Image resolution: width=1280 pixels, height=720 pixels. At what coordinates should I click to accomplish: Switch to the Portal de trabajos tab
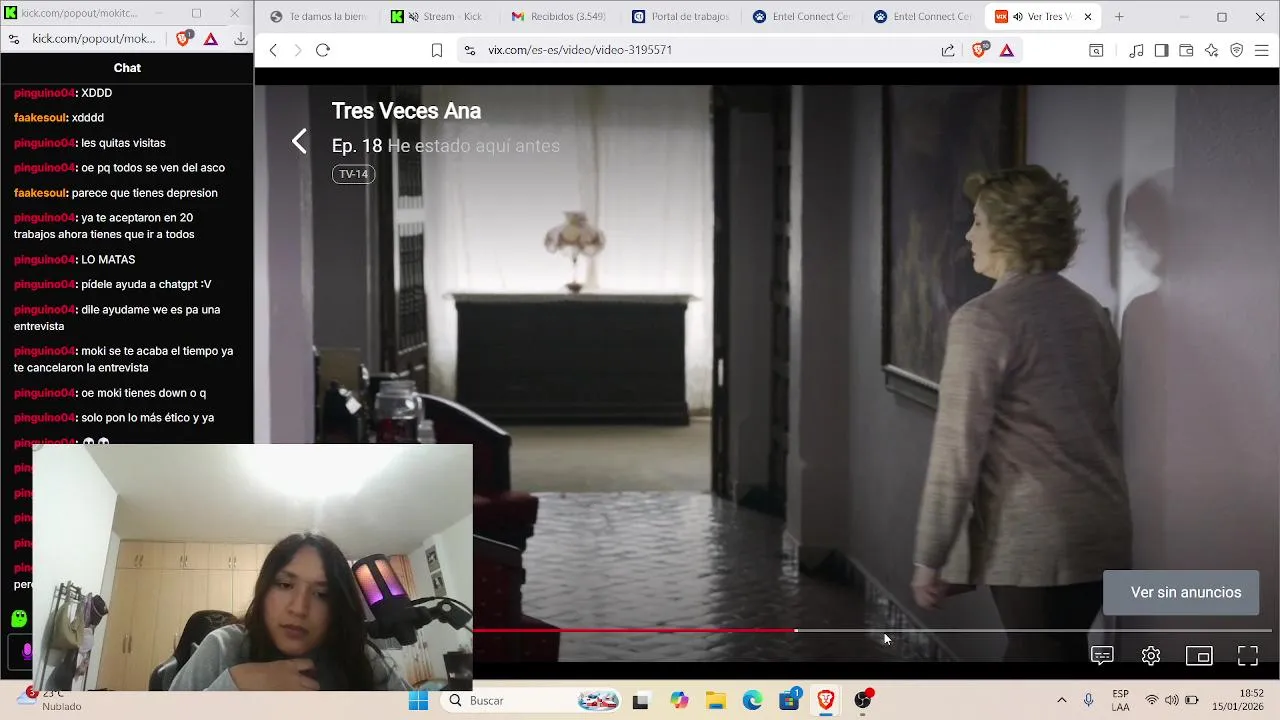click(681, 16)
